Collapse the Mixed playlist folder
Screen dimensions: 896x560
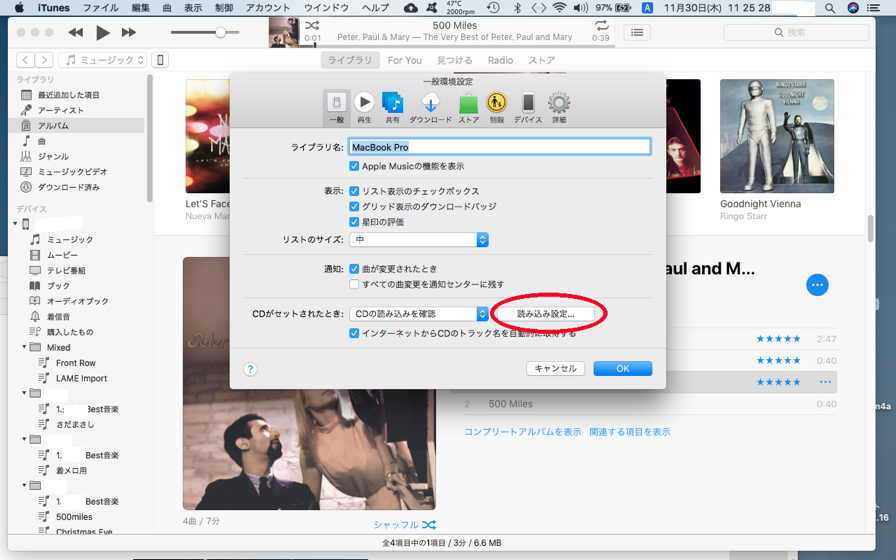tap(25, 347)
